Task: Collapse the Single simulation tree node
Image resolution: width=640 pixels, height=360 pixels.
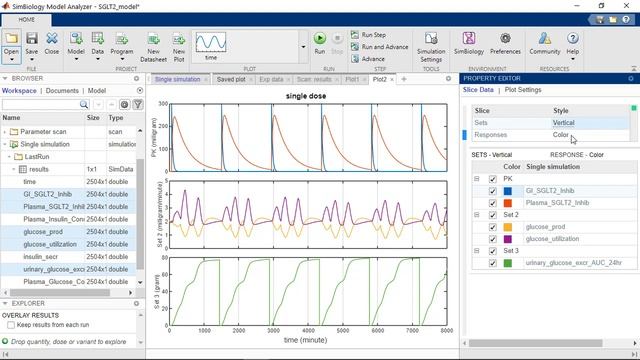Action: [4, 144]
